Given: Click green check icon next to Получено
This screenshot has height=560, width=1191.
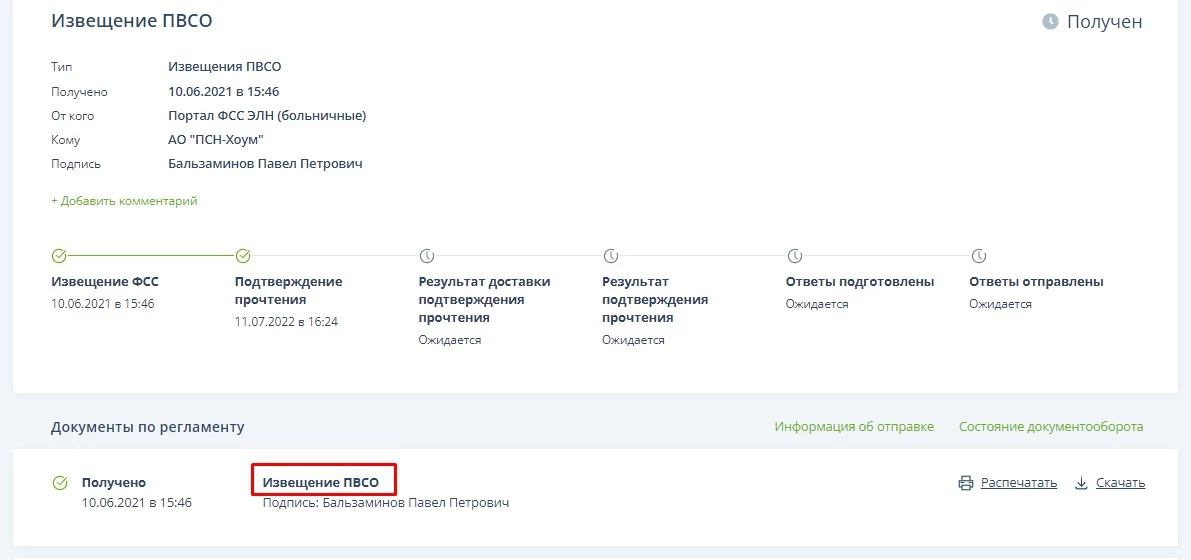Looking at the screenshot, I should (60, 483).
